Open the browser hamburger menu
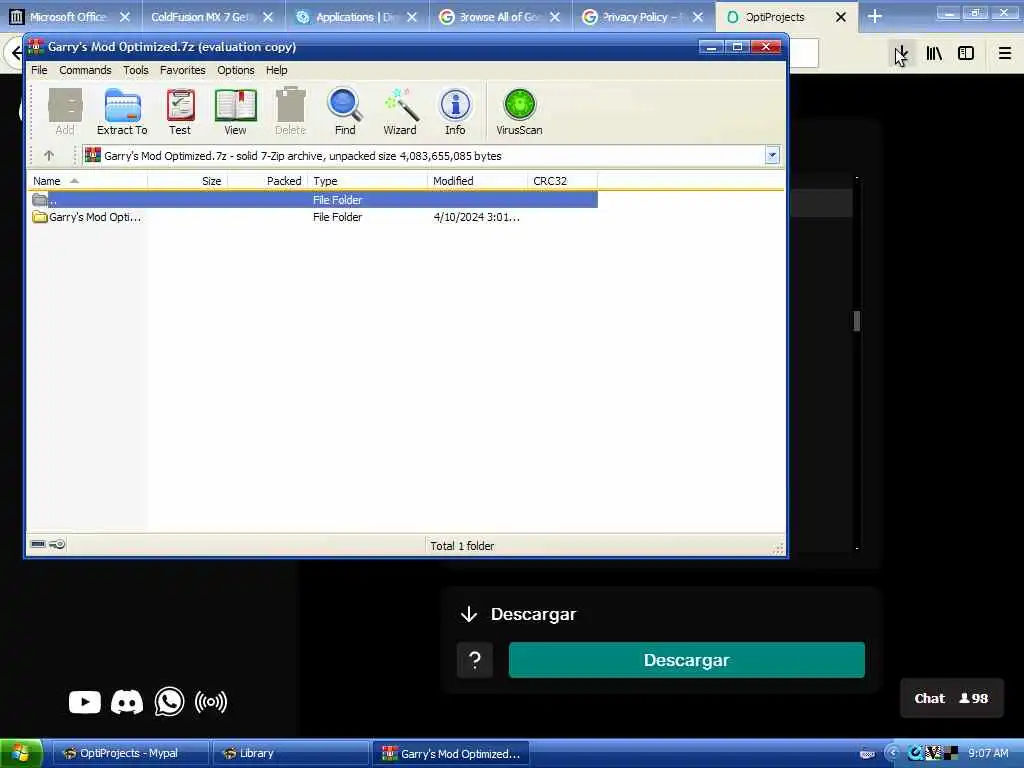Screen dimensions: 1024x768 click(x=1005, y=54)
